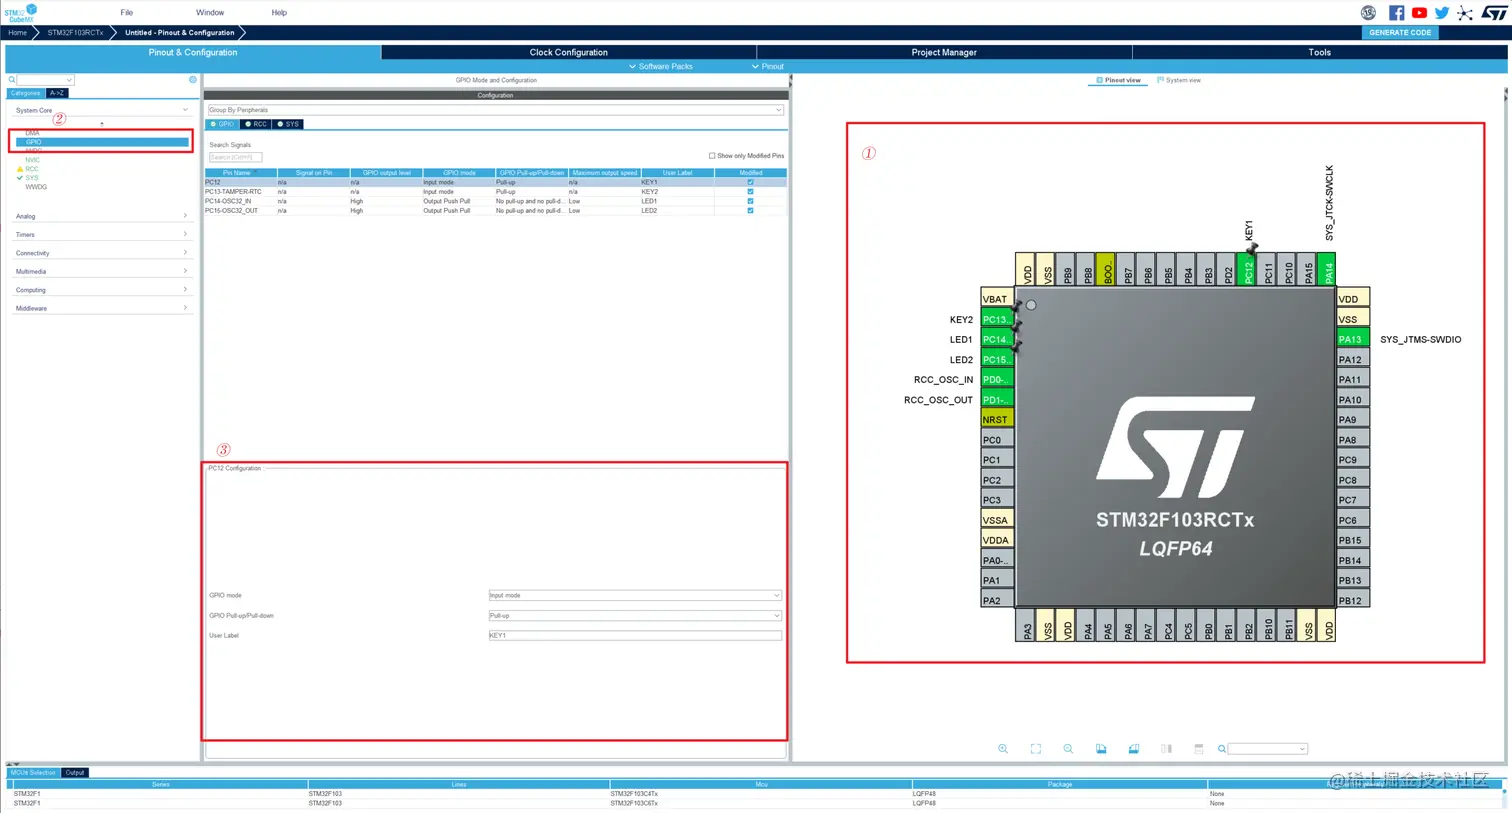Open Software Packs menu
Image resolution: width=1512 pixels, height=813 pixels.
[x=661, y=66]
